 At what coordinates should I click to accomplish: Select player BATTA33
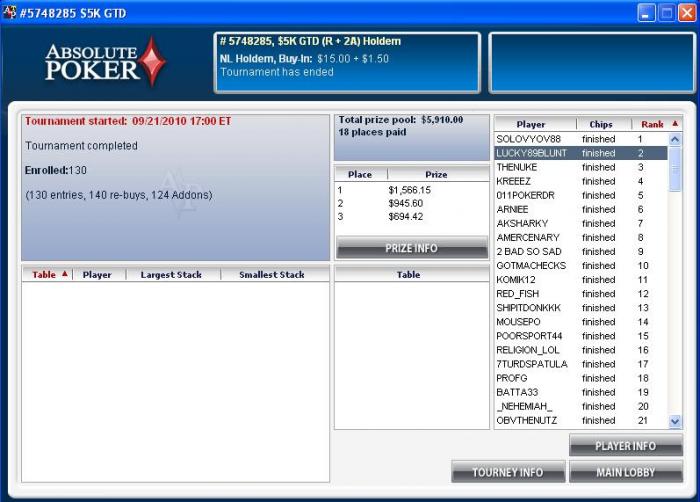coord(581,392)
